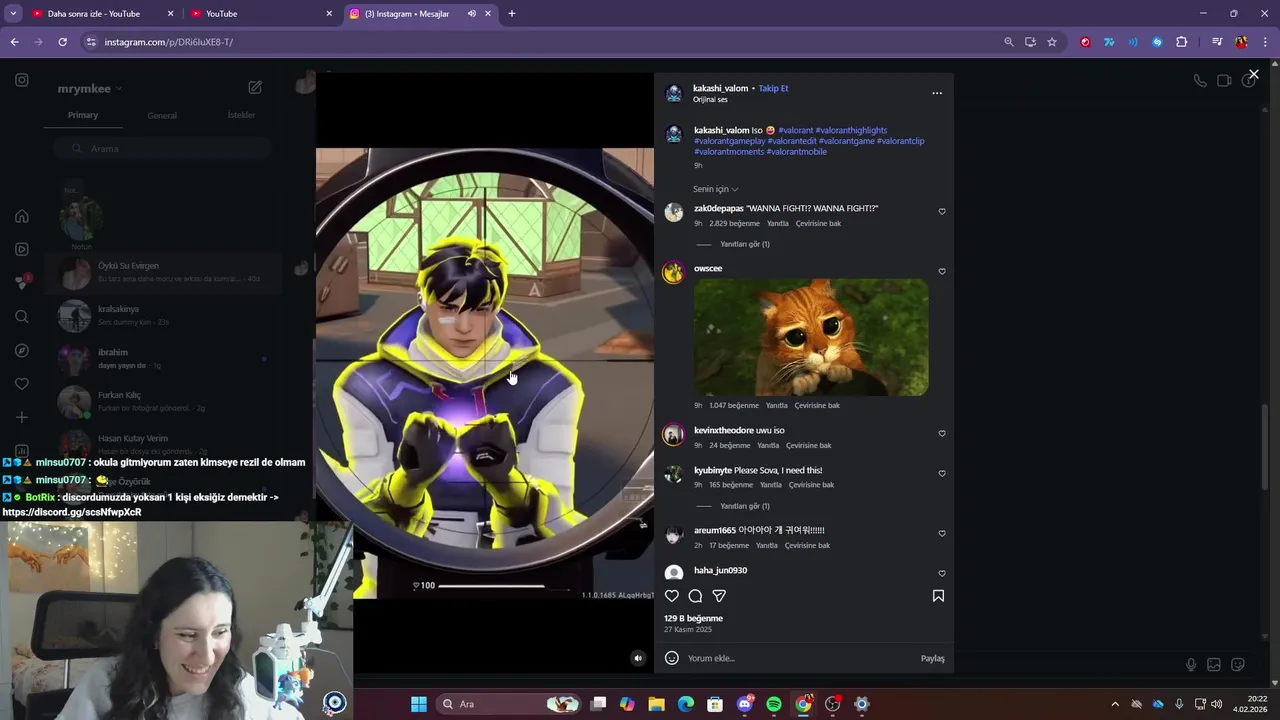
Task: Open Discord from the taskbar
Action: pos(745,704)
